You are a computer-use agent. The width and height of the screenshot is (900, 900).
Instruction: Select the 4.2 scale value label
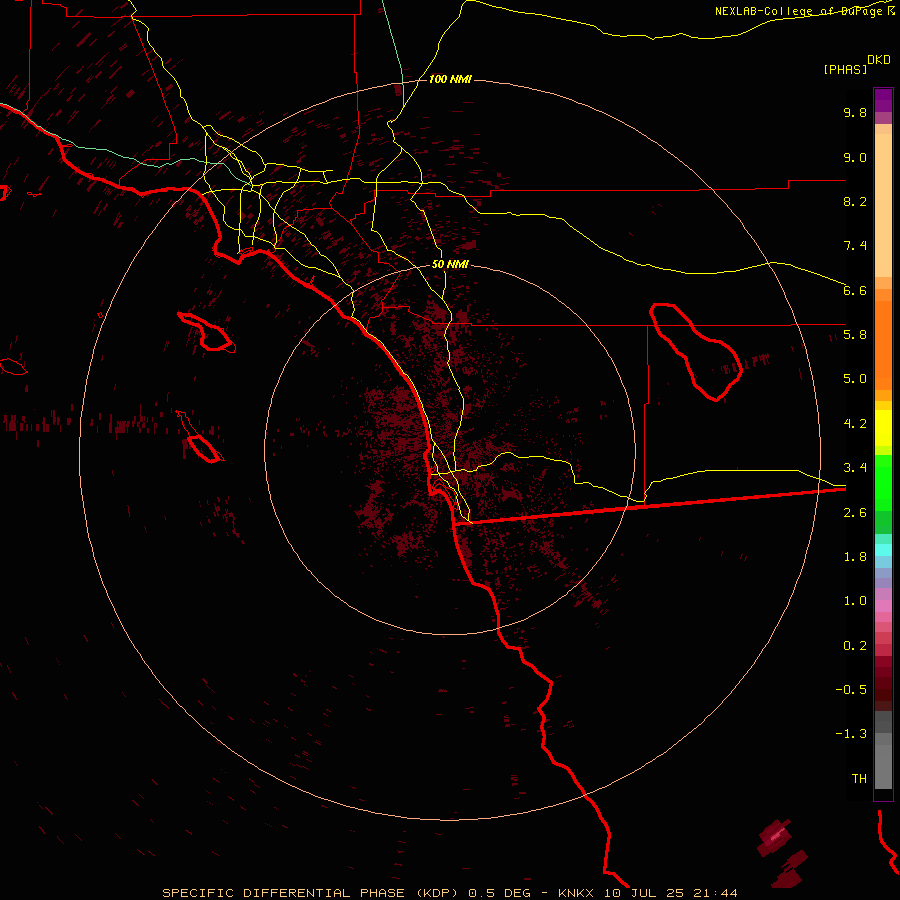point(855,424)
